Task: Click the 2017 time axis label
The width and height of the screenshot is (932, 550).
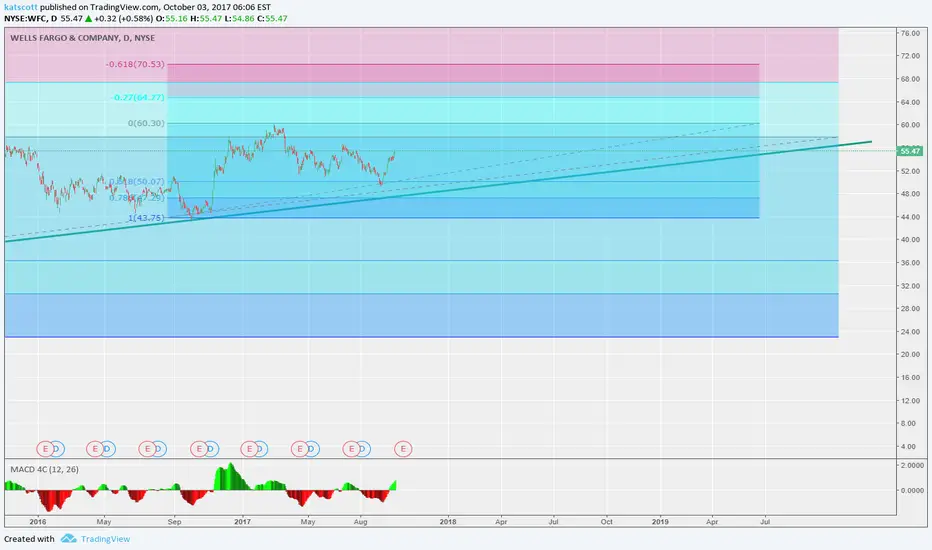Action: click(243, 521)
